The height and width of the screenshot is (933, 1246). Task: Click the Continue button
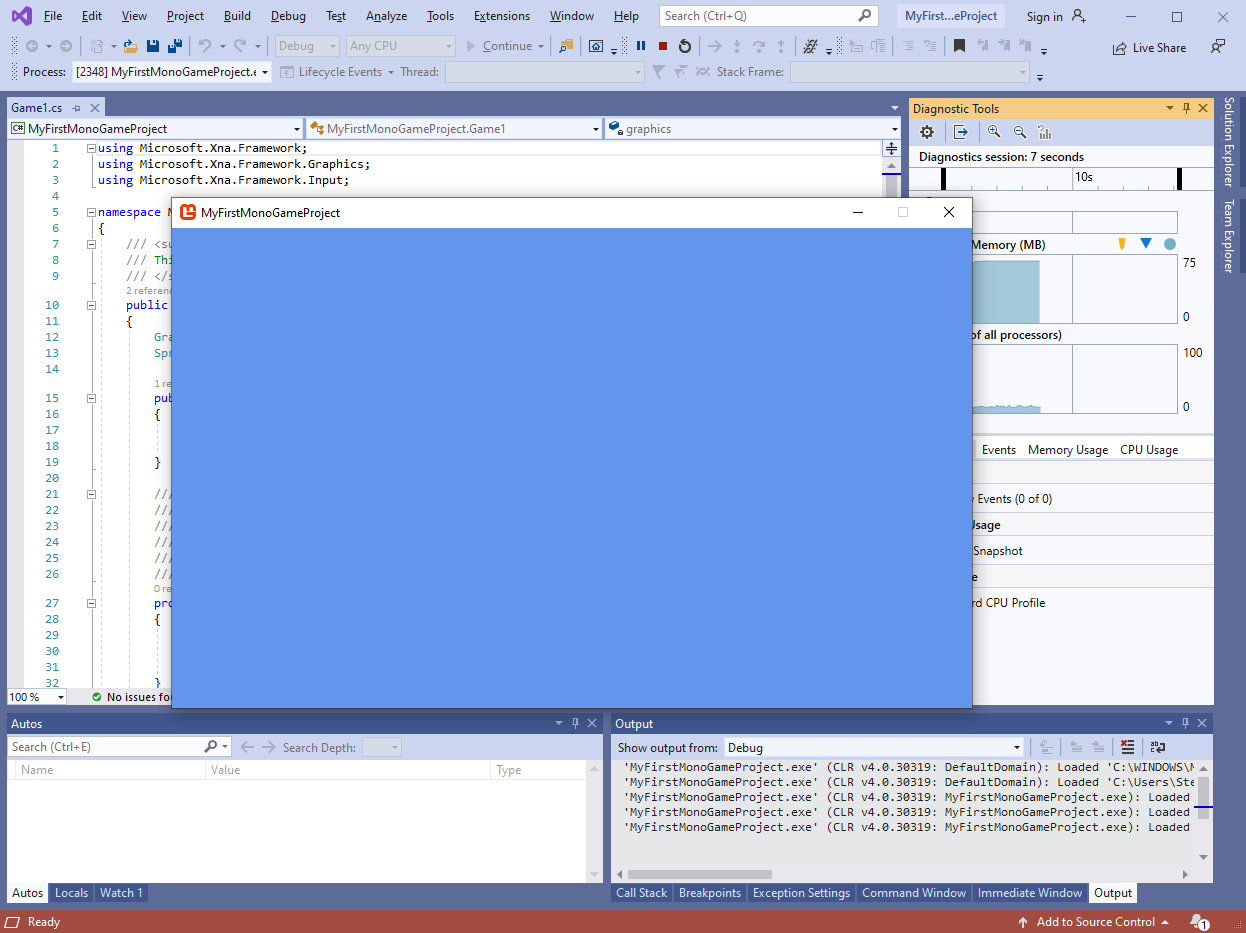pos(499,46)
